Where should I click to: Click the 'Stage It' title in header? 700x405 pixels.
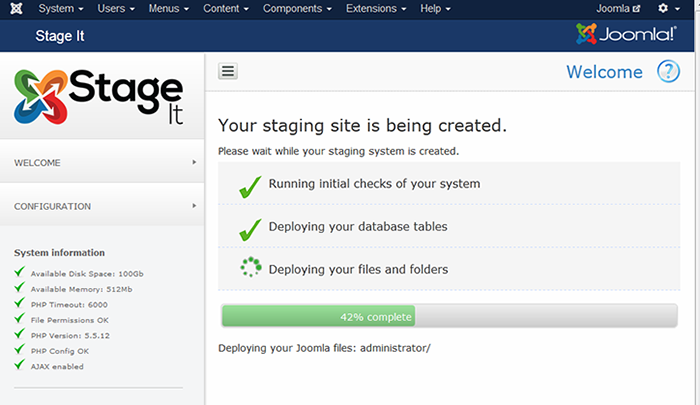(x=60, y=36)
